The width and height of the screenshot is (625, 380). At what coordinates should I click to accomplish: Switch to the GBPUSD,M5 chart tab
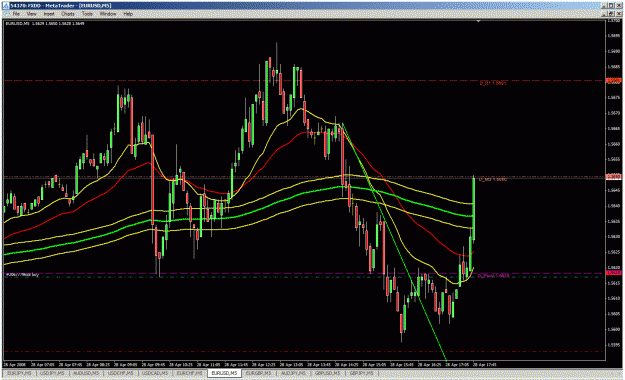(328, 373)
